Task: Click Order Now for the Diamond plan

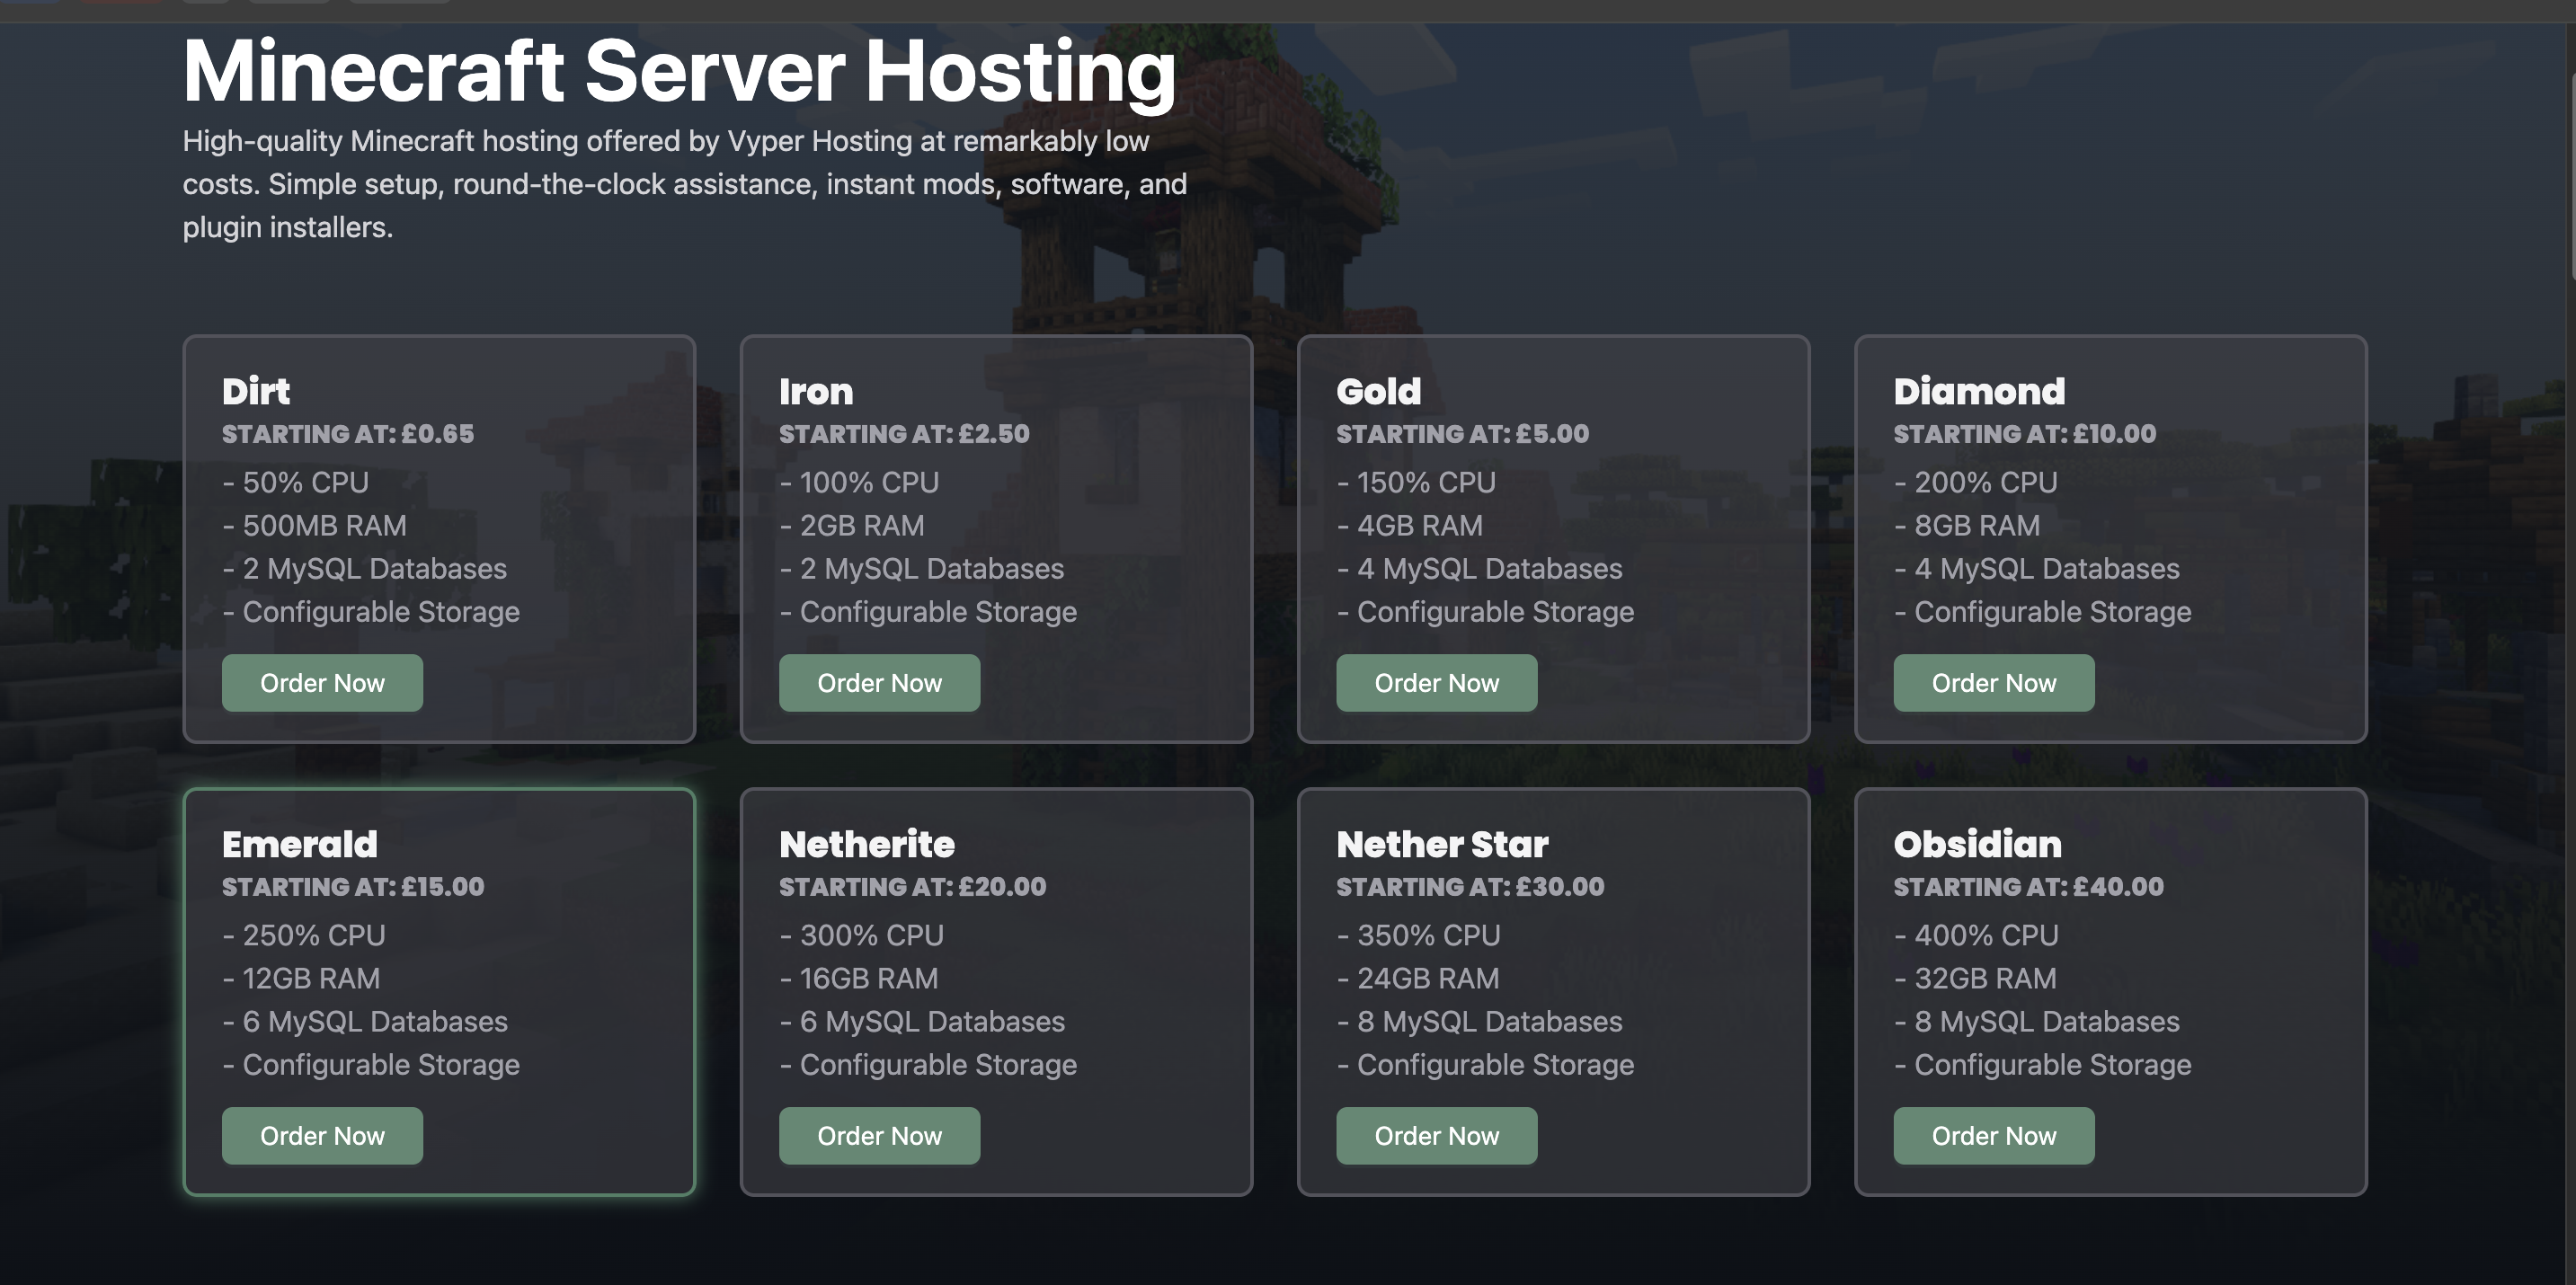Action: click(1994, 683)
